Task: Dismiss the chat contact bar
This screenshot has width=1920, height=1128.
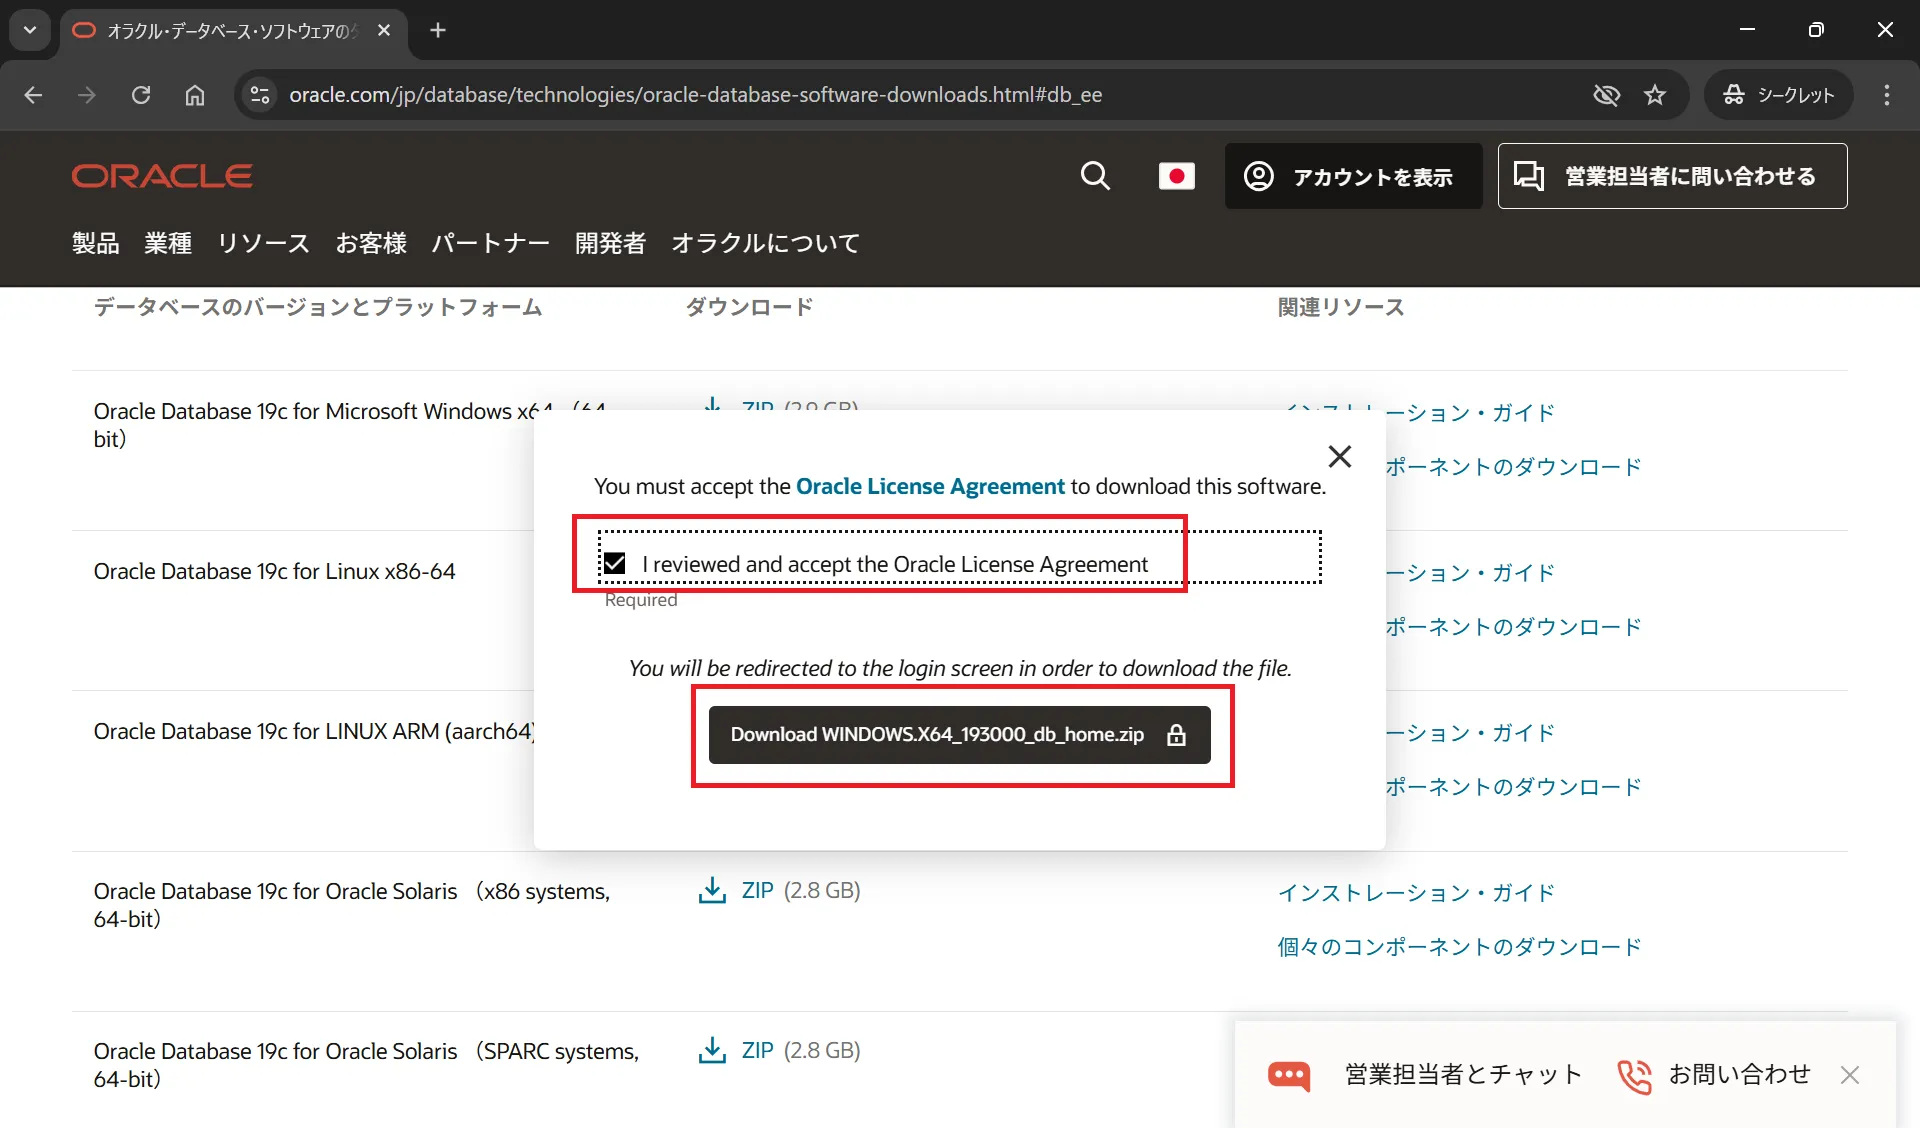Action: pyautogui.click(x=1850, y=1075)
